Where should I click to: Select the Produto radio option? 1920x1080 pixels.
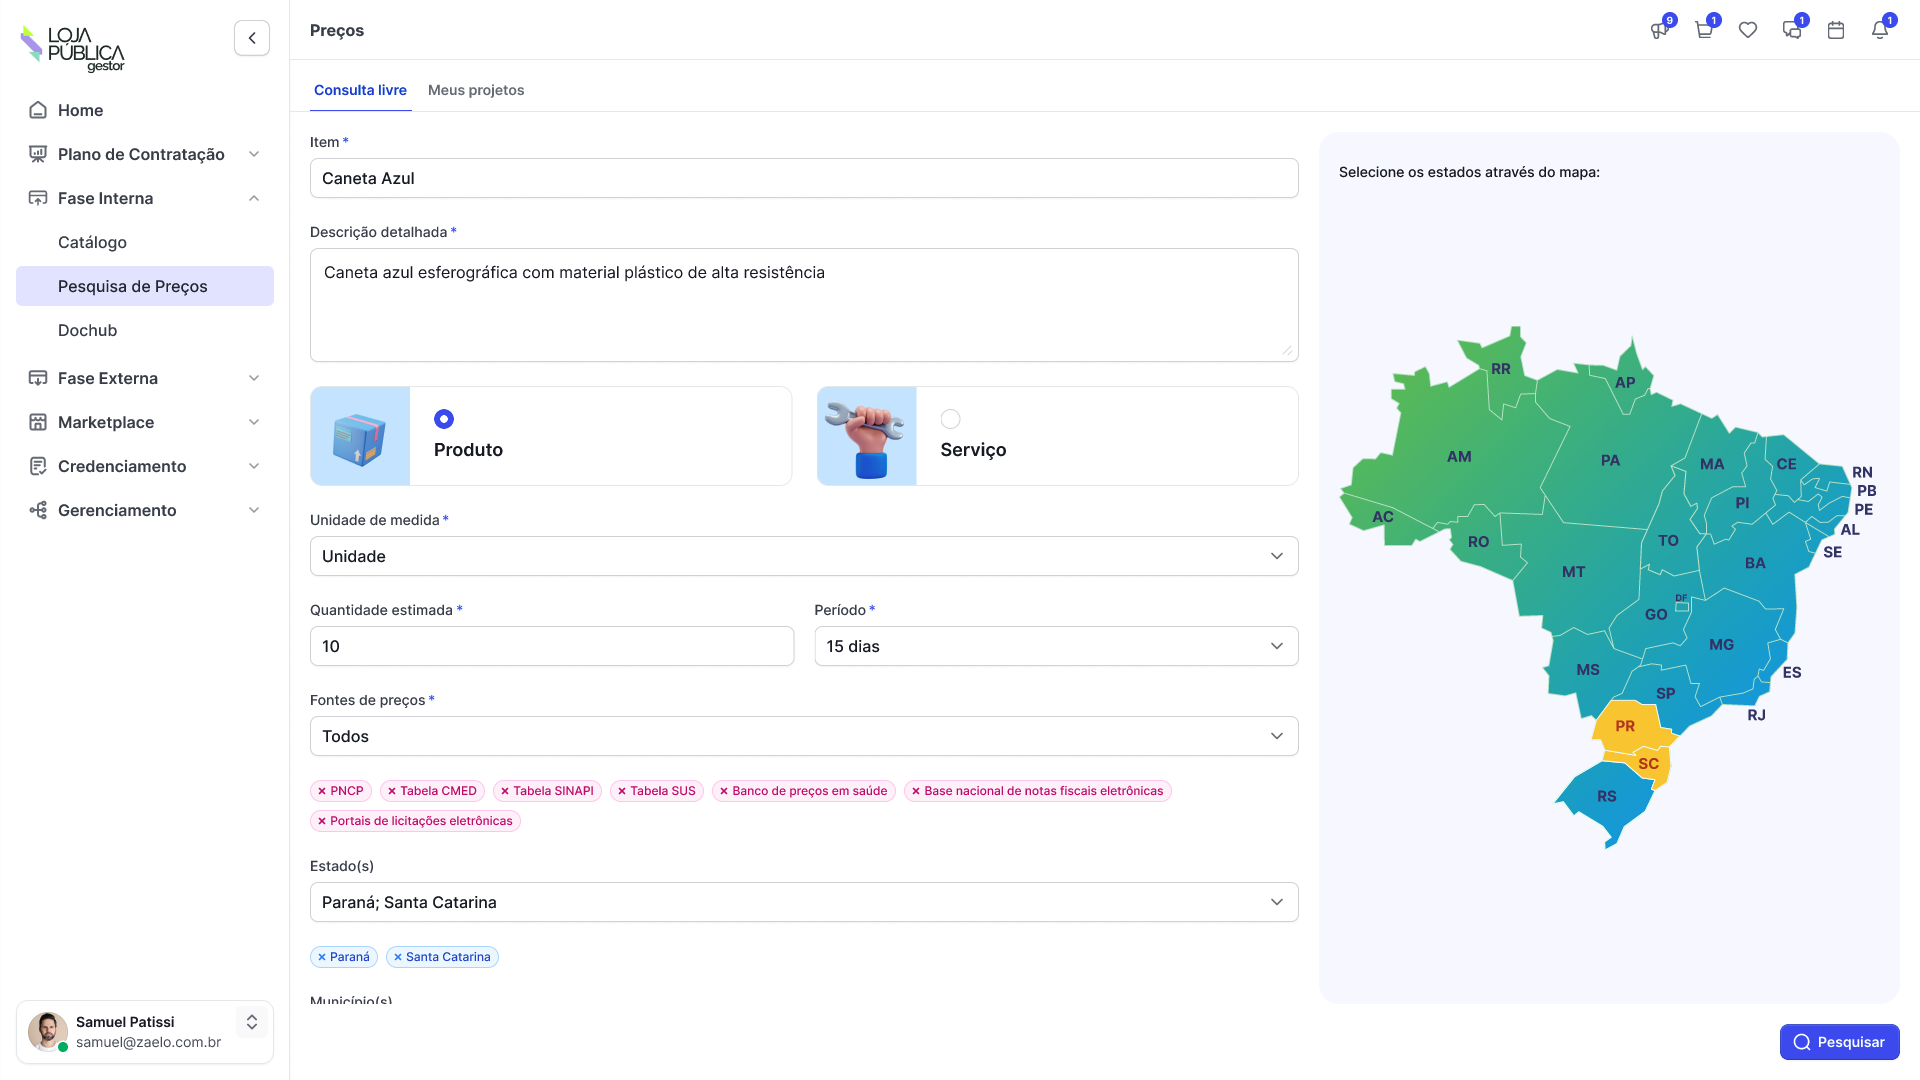[444, 419]
